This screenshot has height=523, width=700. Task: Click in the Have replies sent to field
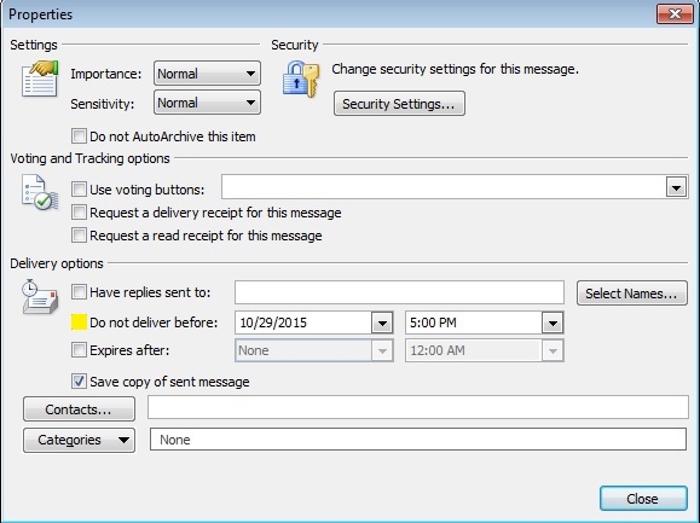[399, 293]
